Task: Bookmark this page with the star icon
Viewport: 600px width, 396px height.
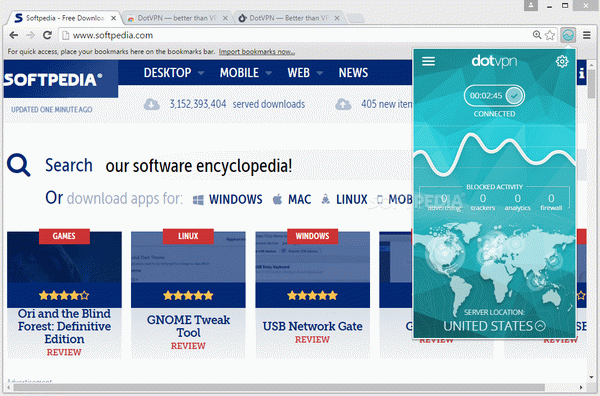Action: pos(550,35)
